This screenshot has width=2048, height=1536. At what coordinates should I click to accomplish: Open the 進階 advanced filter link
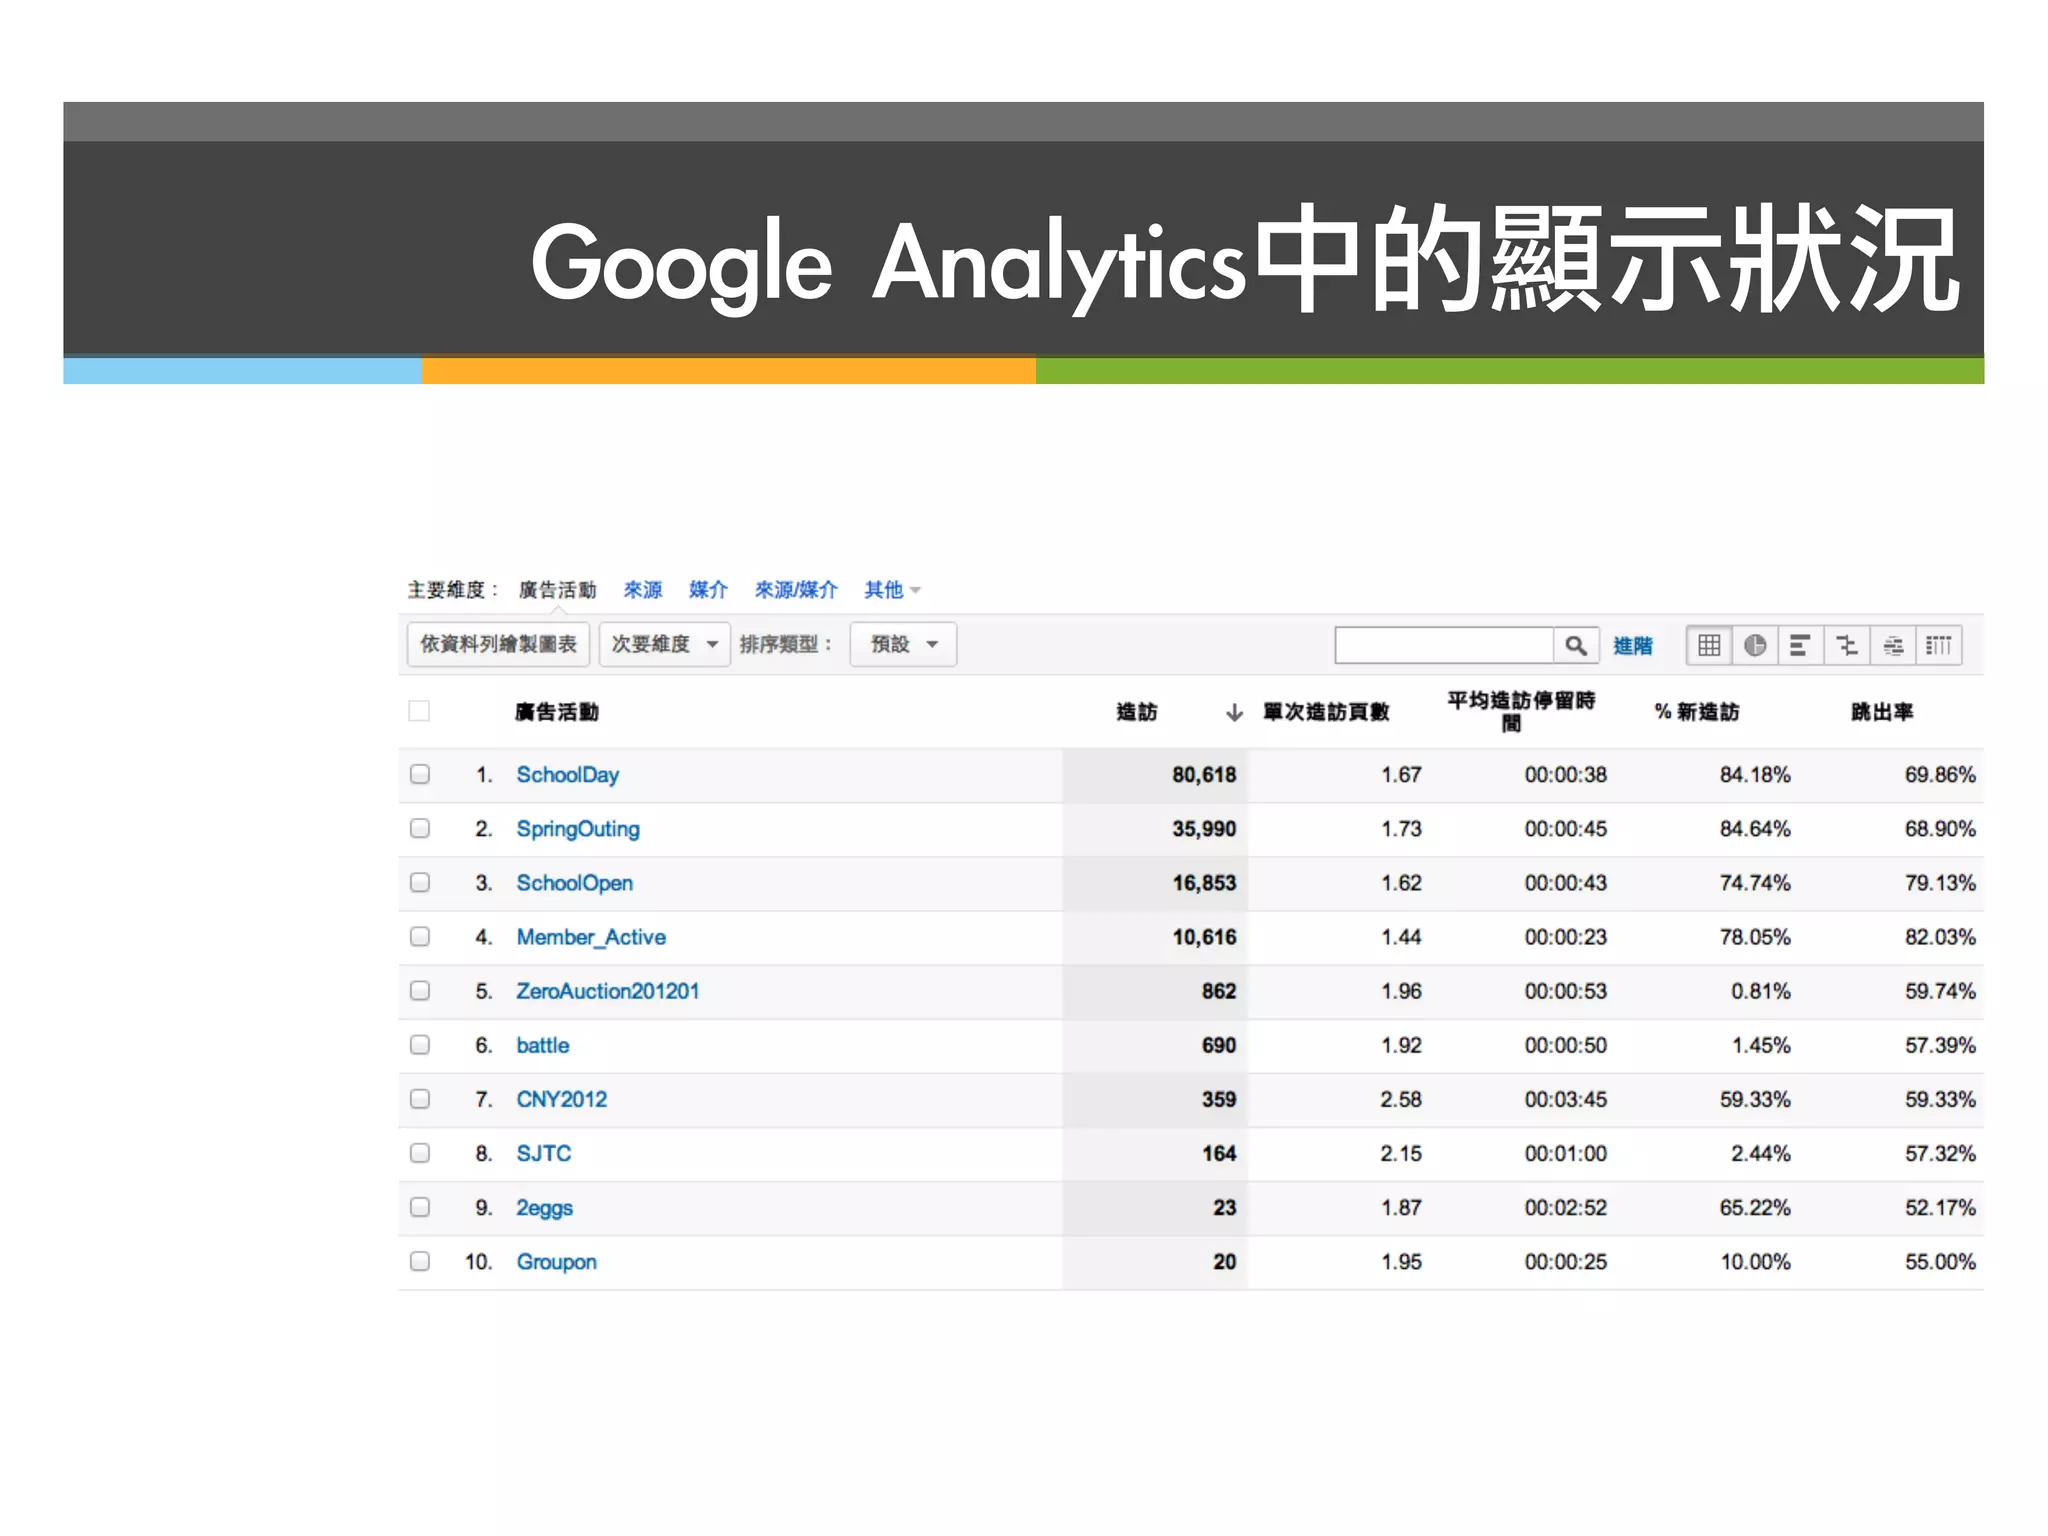click(1633, 646)
